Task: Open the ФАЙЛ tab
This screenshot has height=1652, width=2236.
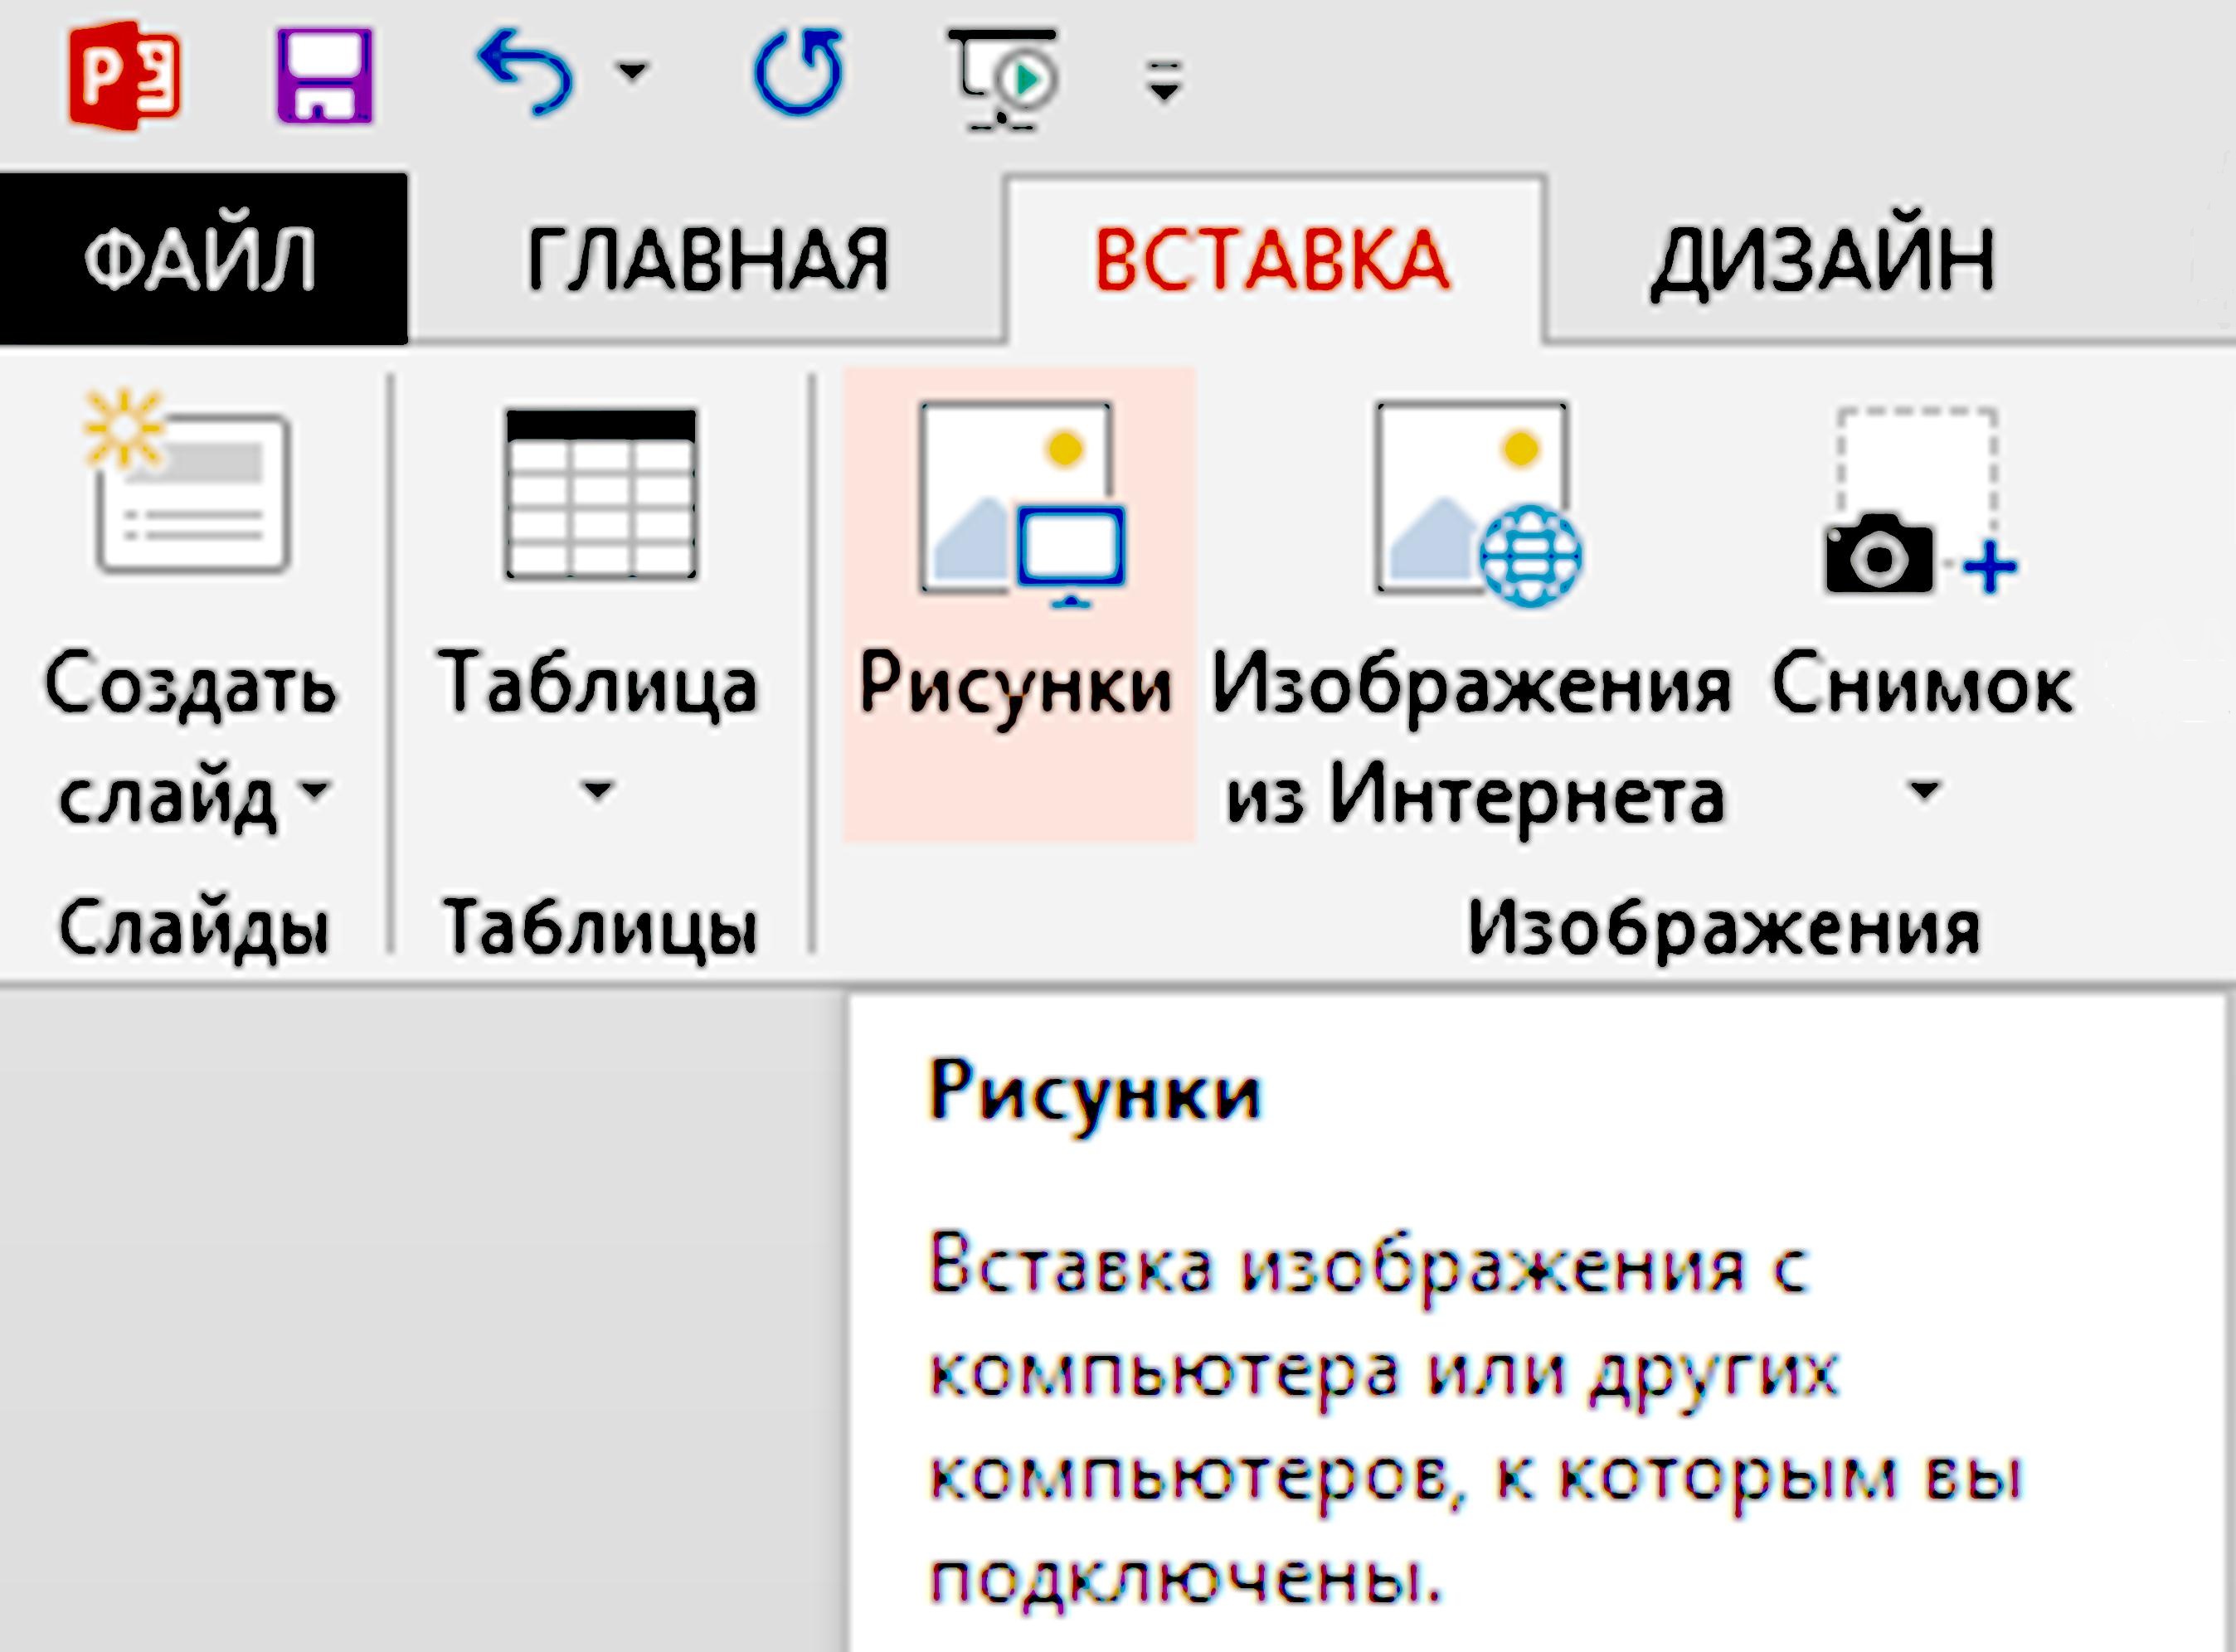Action: tap(203, 259)
